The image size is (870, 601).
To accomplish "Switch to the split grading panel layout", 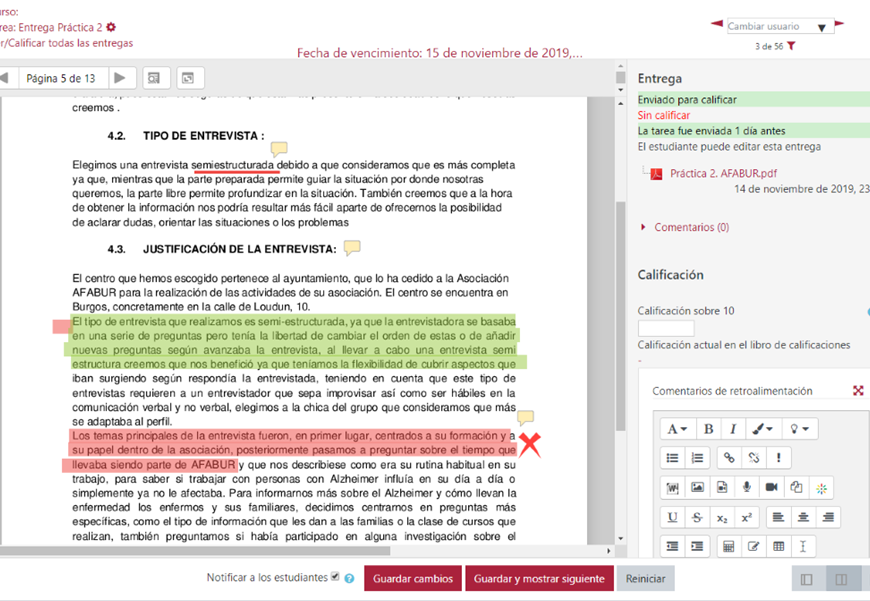I will (x=842, y=579).
